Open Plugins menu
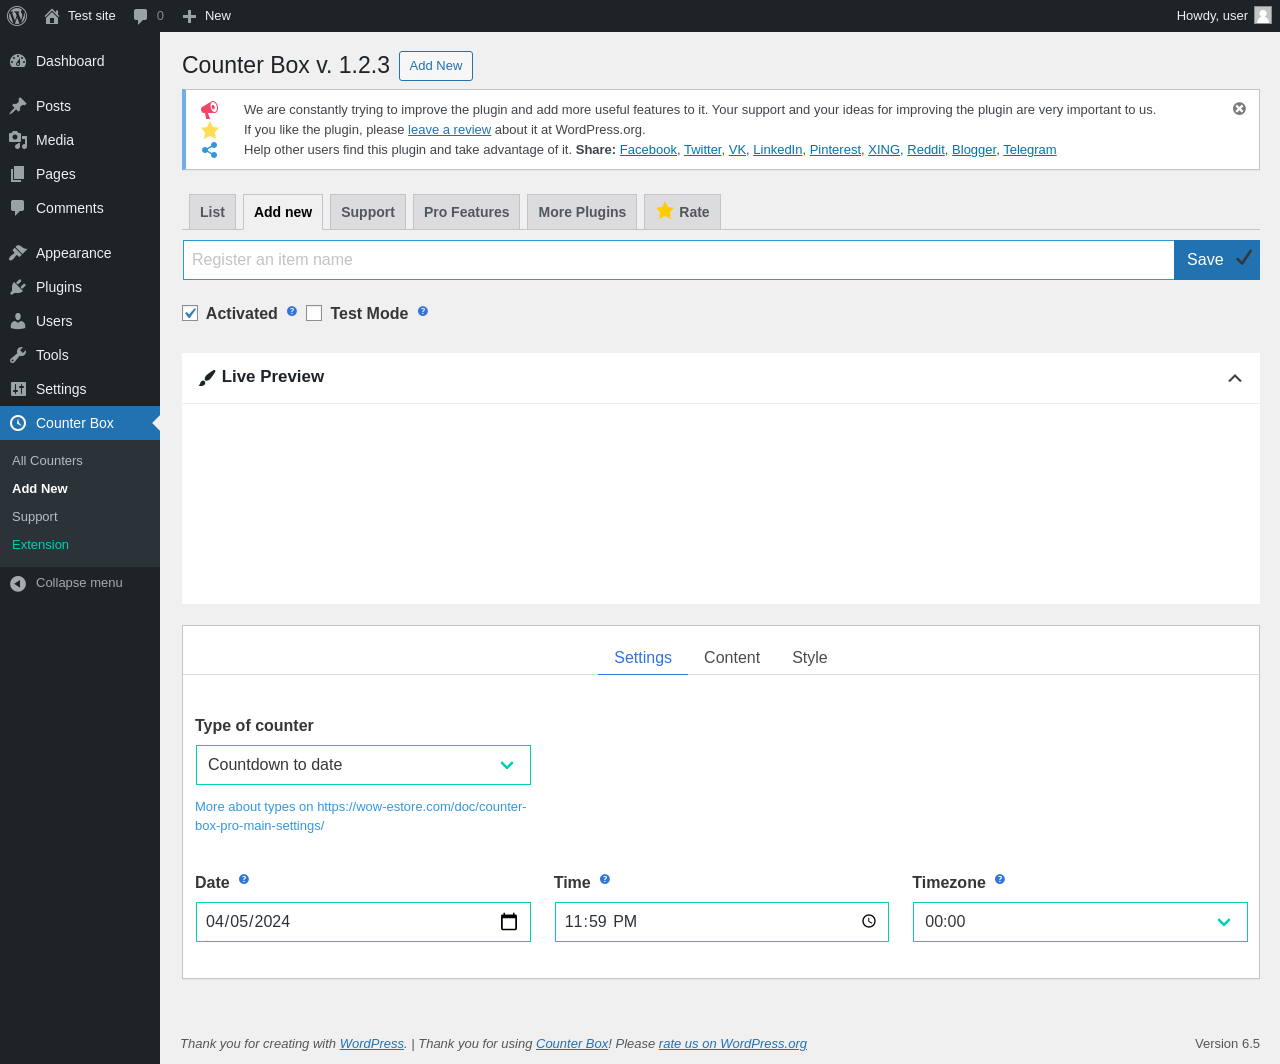The width and height of the screenshot is (1280, 1064). coord(80,287)
